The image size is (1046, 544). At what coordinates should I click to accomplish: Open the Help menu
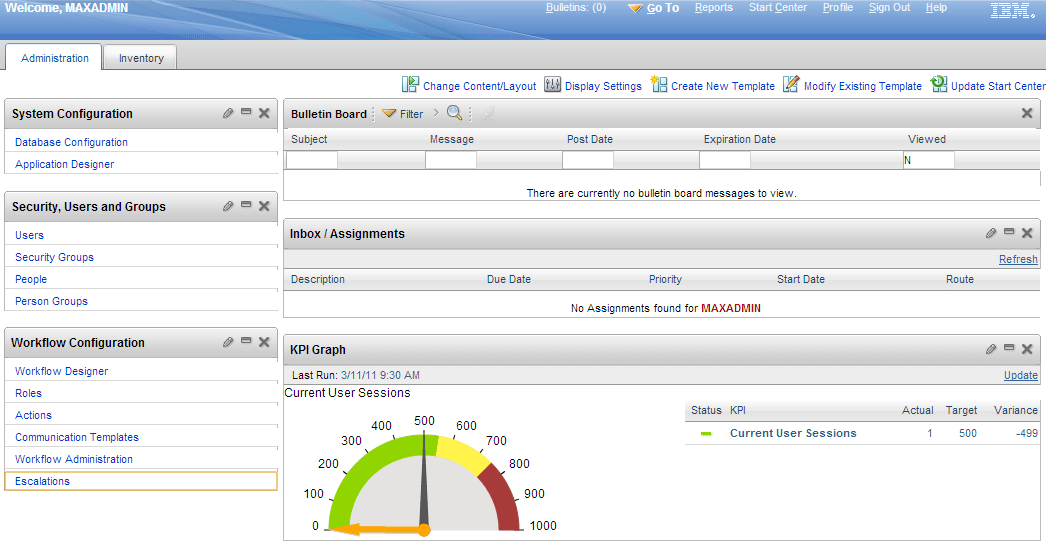point(936,7)
